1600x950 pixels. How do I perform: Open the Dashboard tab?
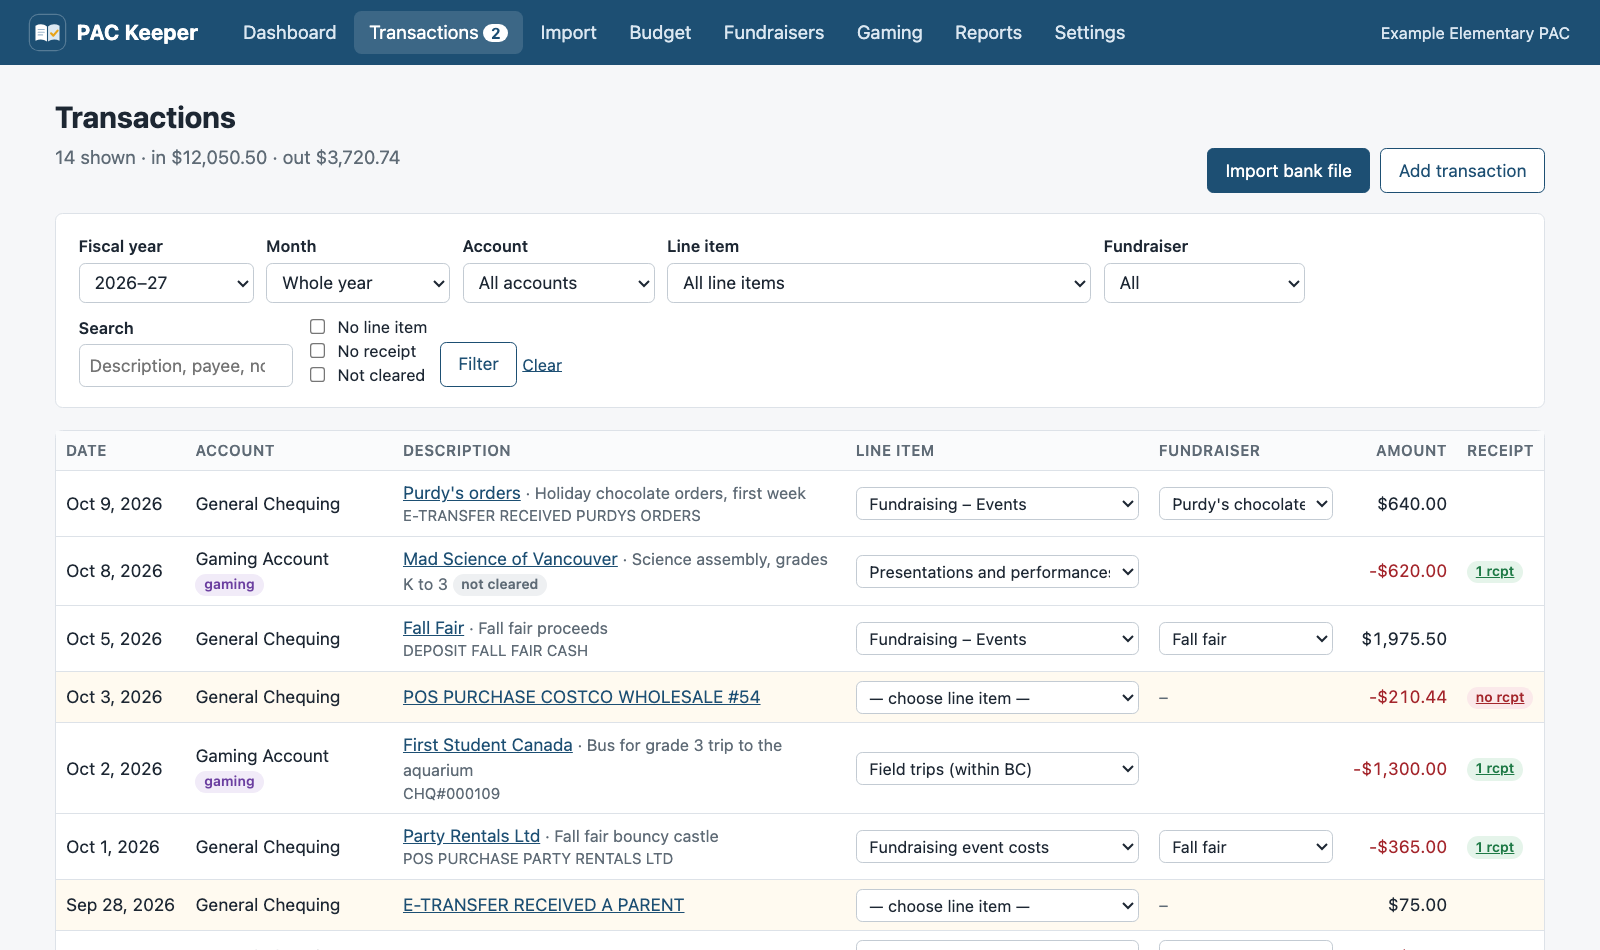(289, 33)
